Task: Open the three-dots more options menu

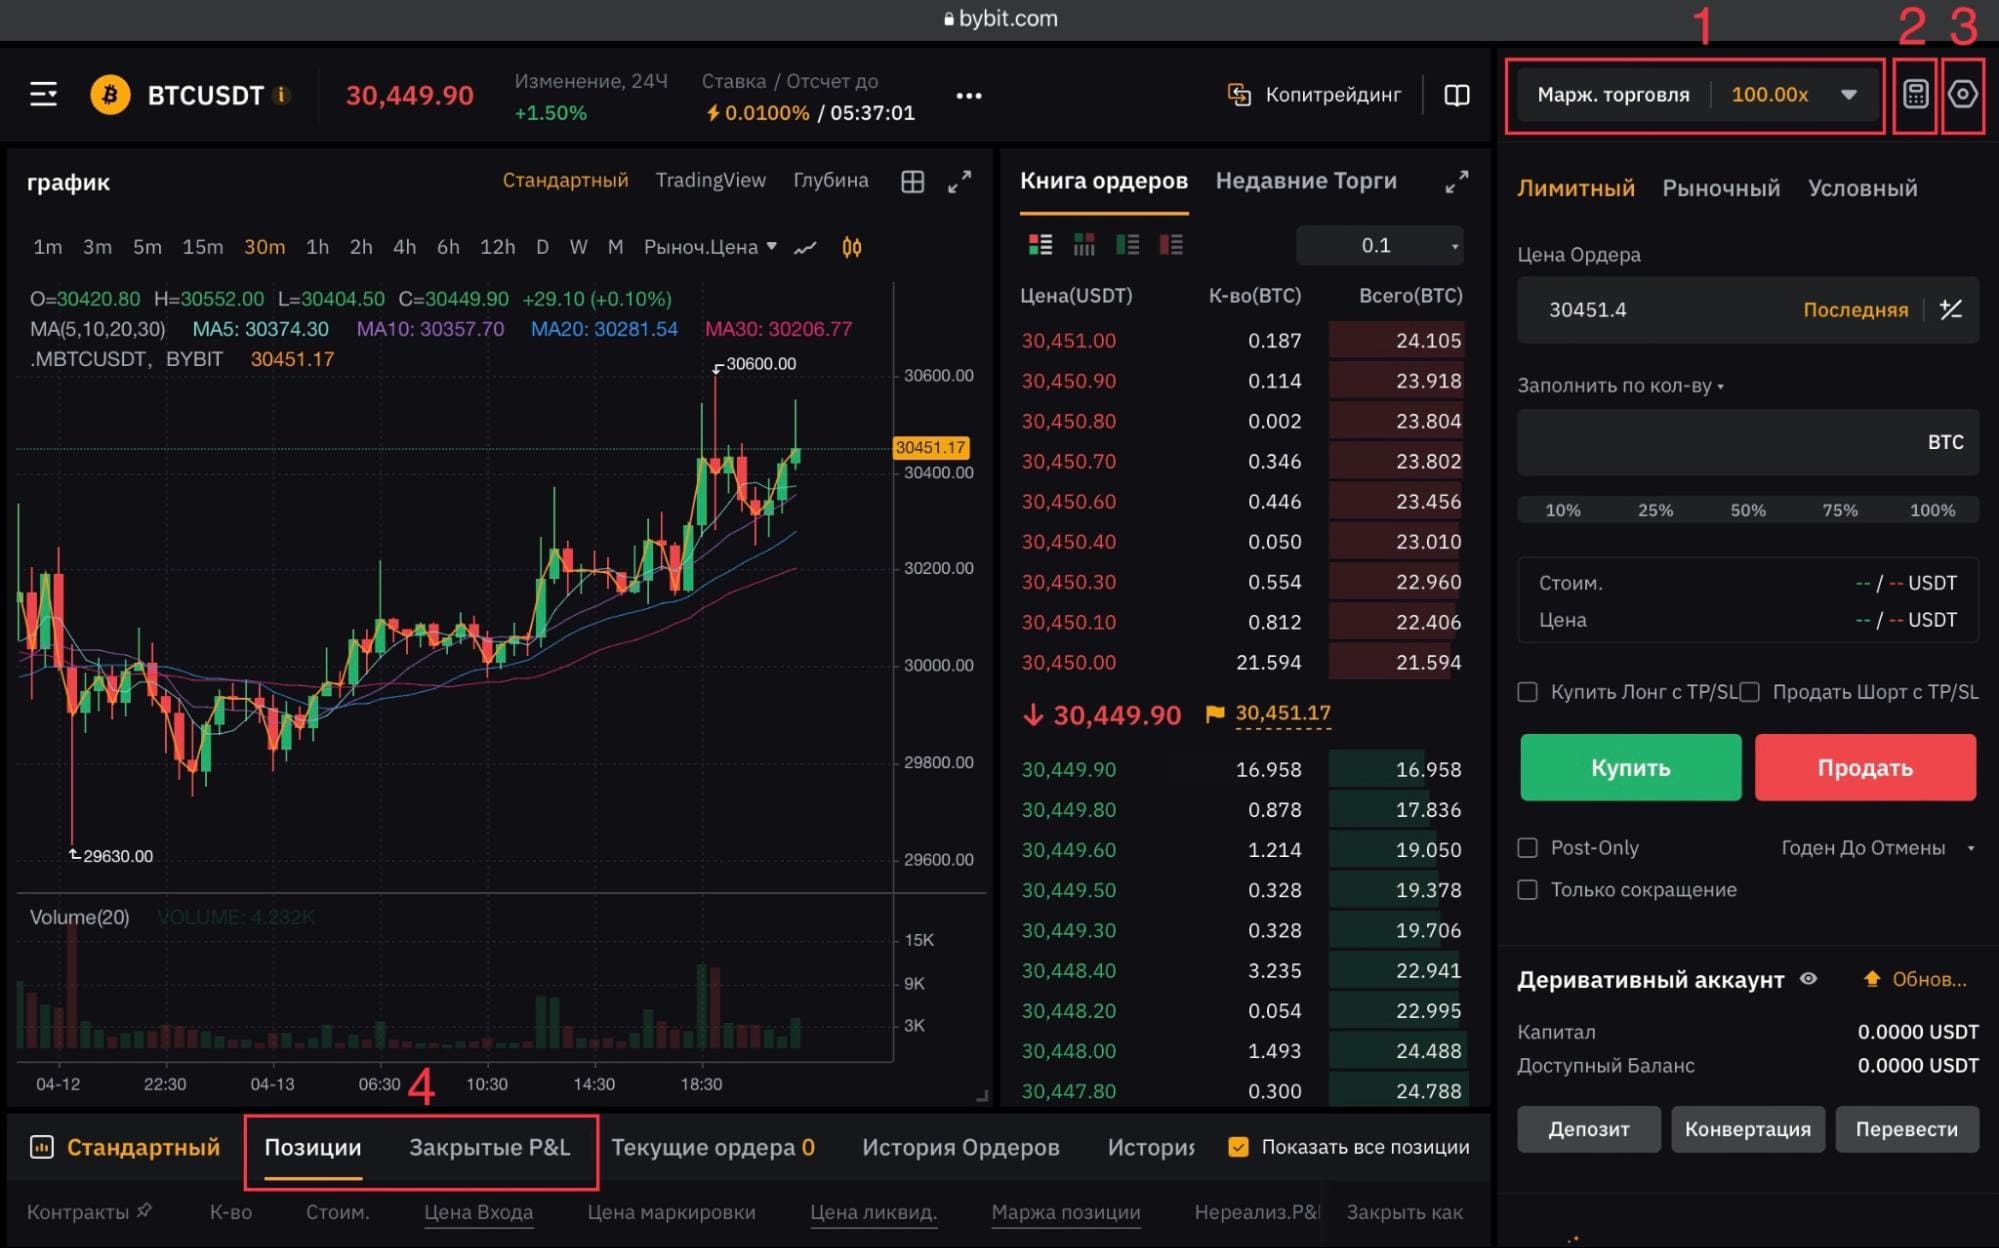Action: [968, 96]
